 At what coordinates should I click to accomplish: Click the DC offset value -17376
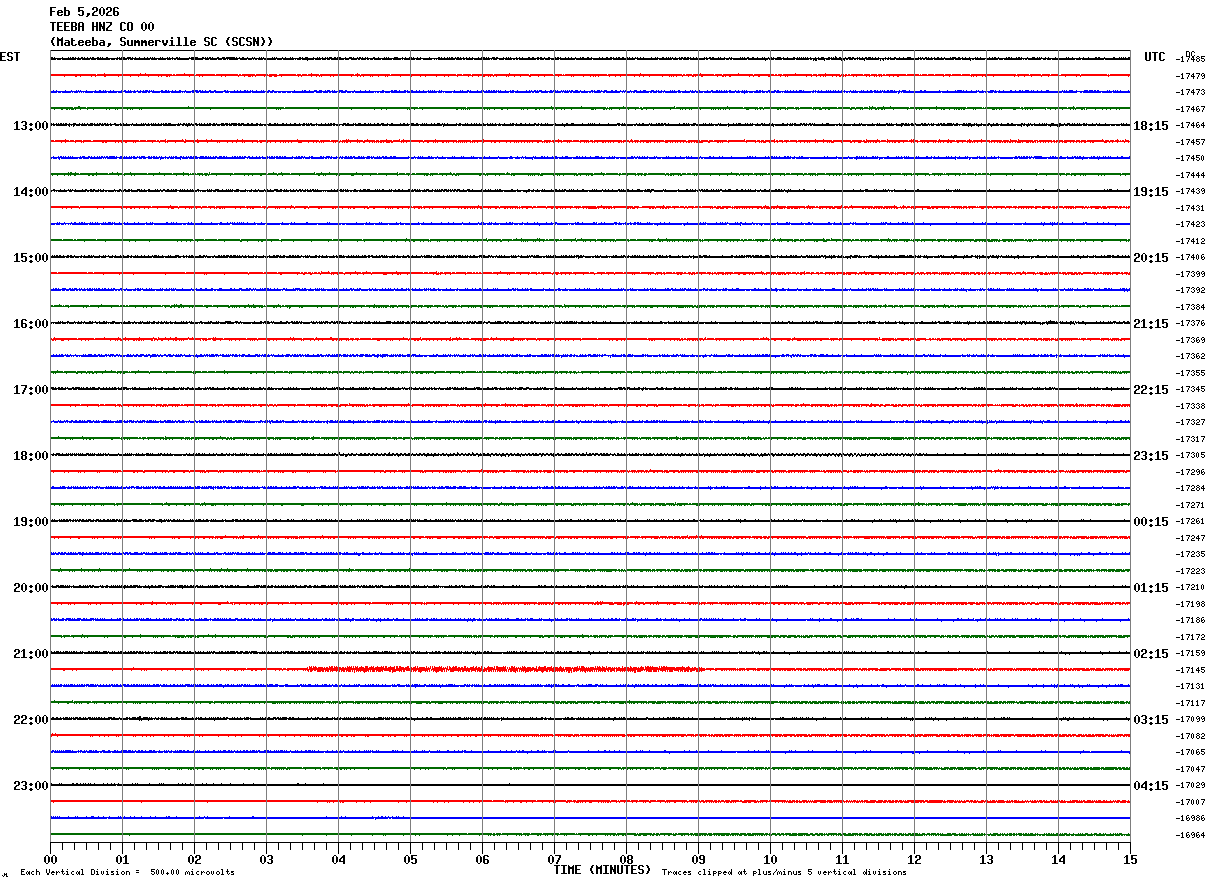coord(1191,324)
